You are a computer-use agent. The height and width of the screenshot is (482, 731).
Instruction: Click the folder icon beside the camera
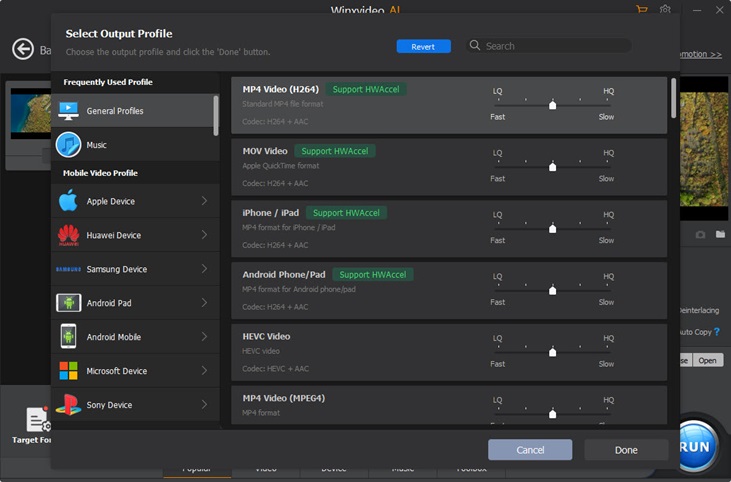pyautogui.click(x=720, y=234)
